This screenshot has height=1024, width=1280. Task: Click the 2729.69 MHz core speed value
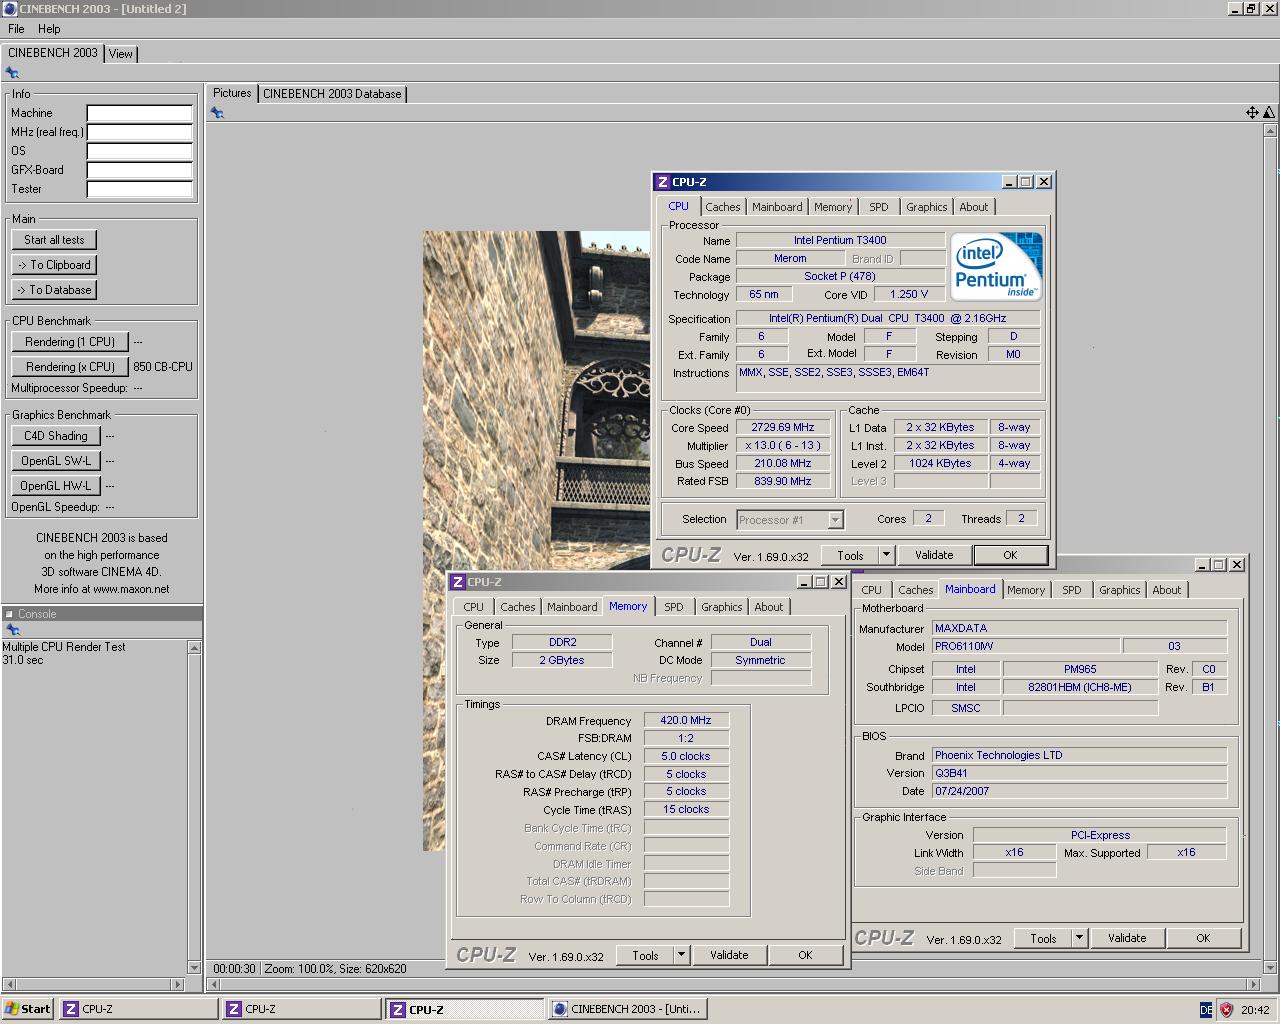(x=783, y=427)
